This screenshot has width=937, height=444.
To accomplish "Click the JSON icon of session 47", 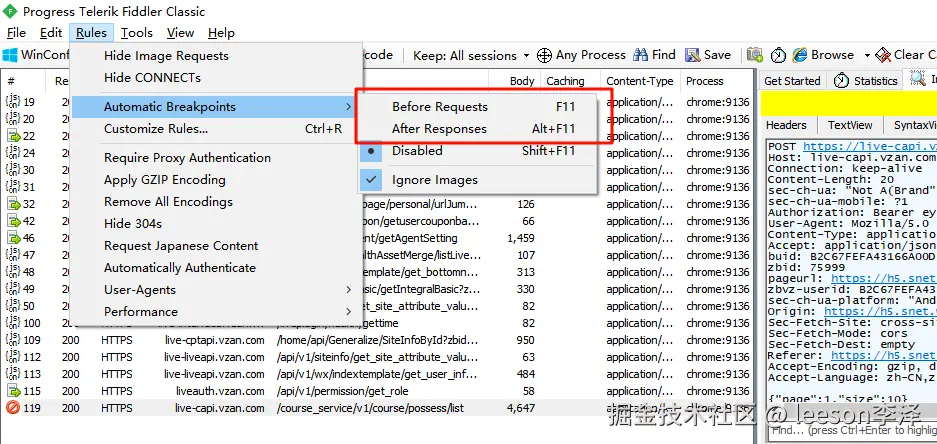I will coord(13,255).
